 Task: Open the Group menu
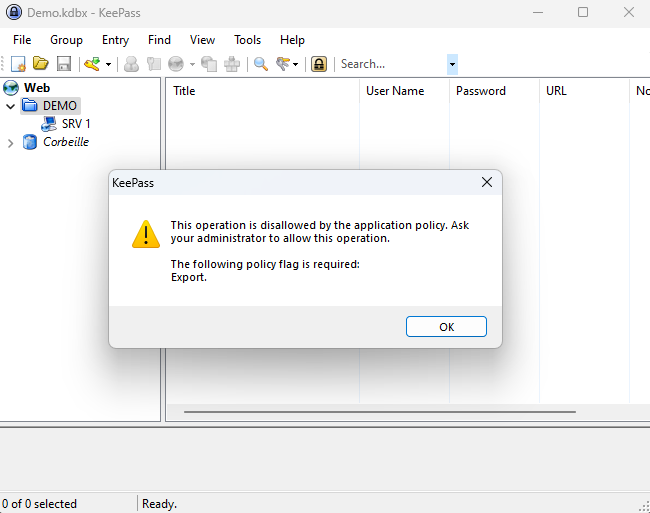[x=66, y=40]
